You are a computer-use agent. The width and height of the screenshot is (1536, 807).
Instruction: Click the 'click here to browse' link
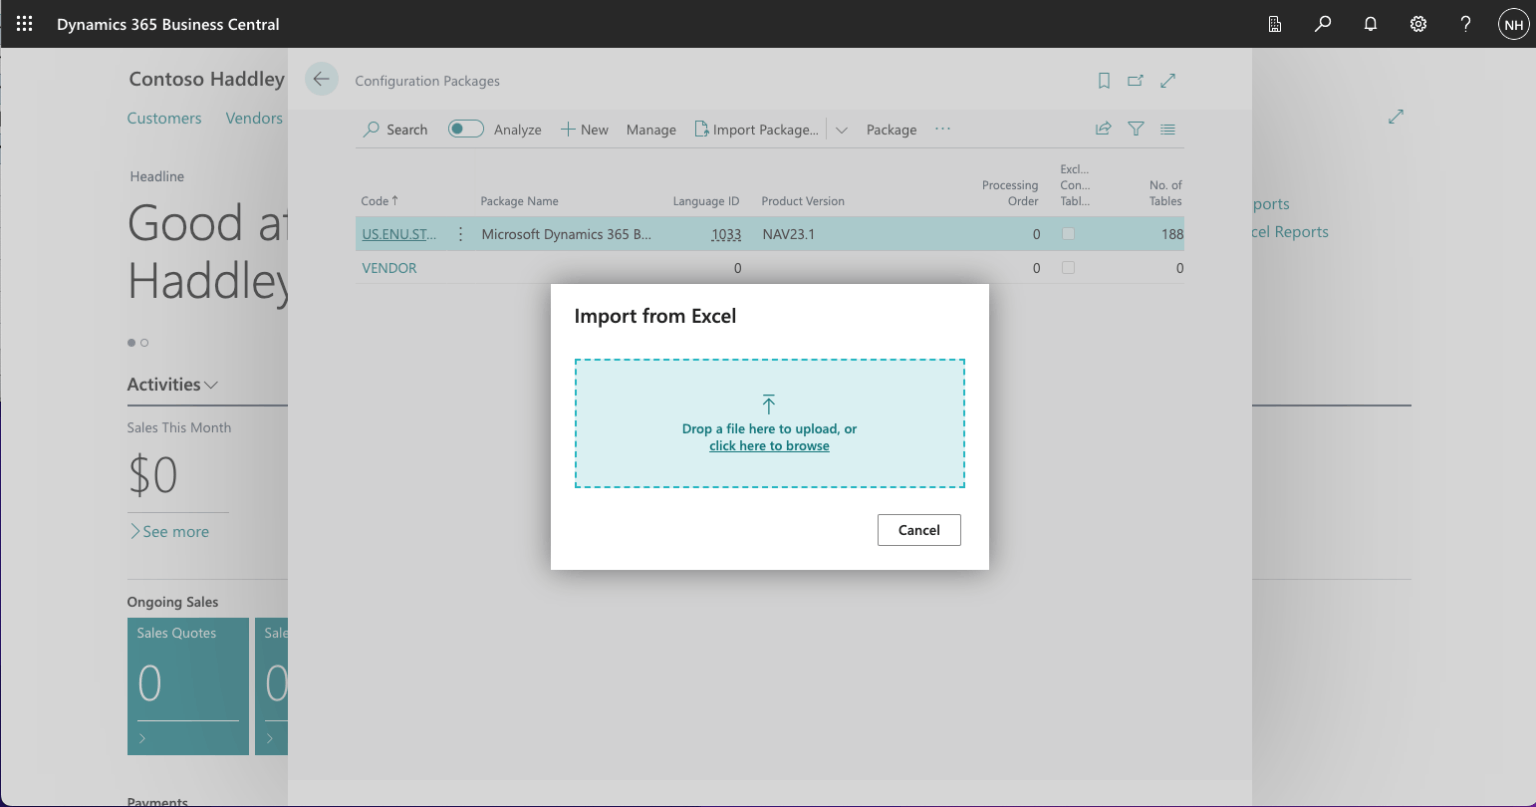coord(769,446)
